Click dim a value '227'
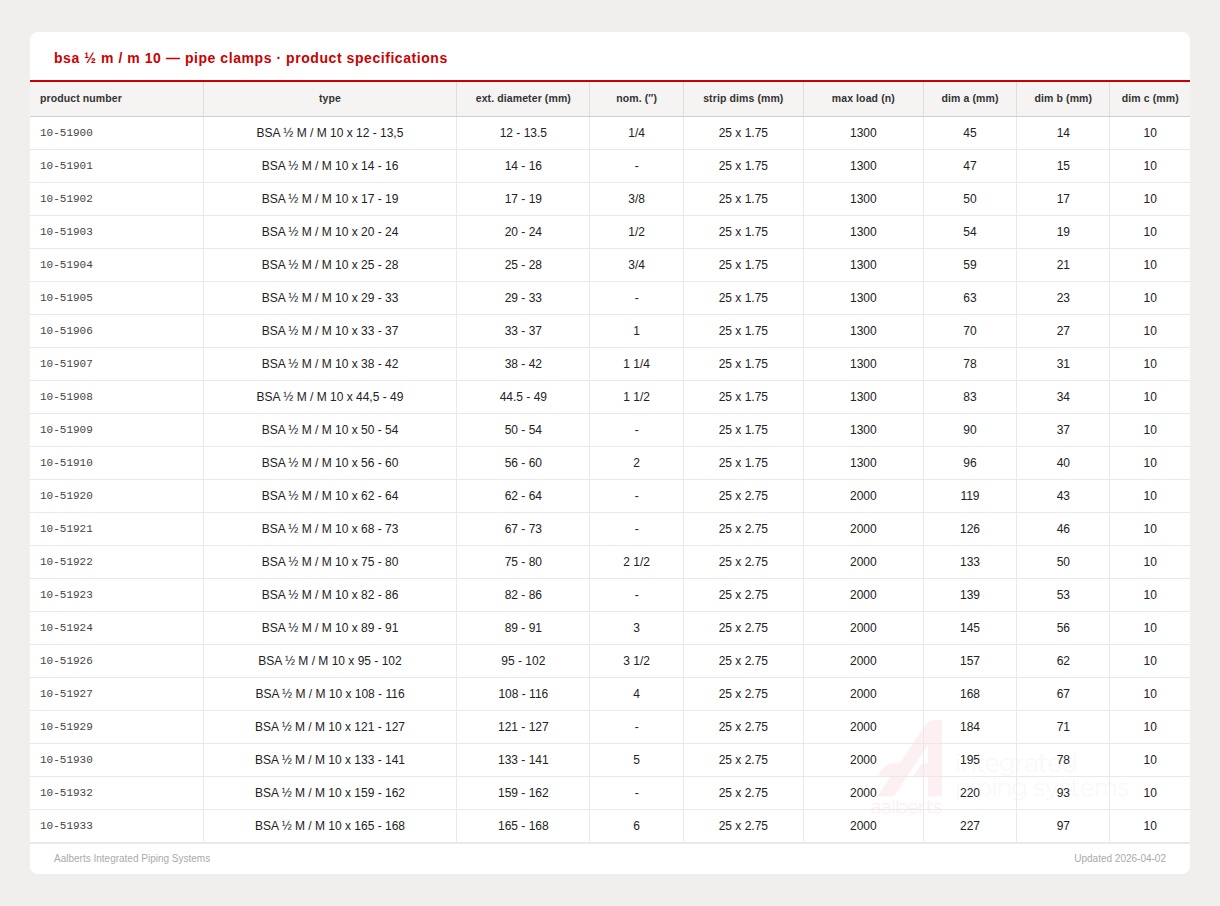1220x906 pixels. click(x=969, y=826)
